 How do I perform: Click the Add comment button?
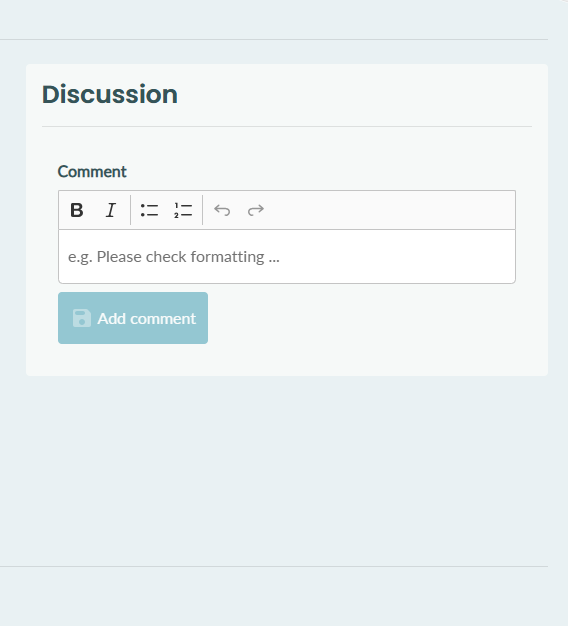coord(133,318)
